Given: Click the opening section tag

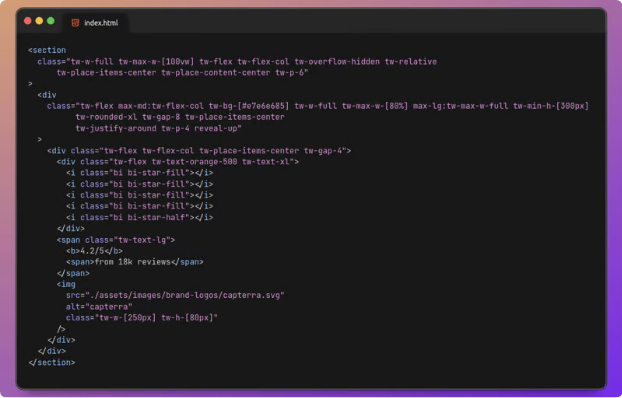Looking at the screenshot, I should (x=47, y=50).
